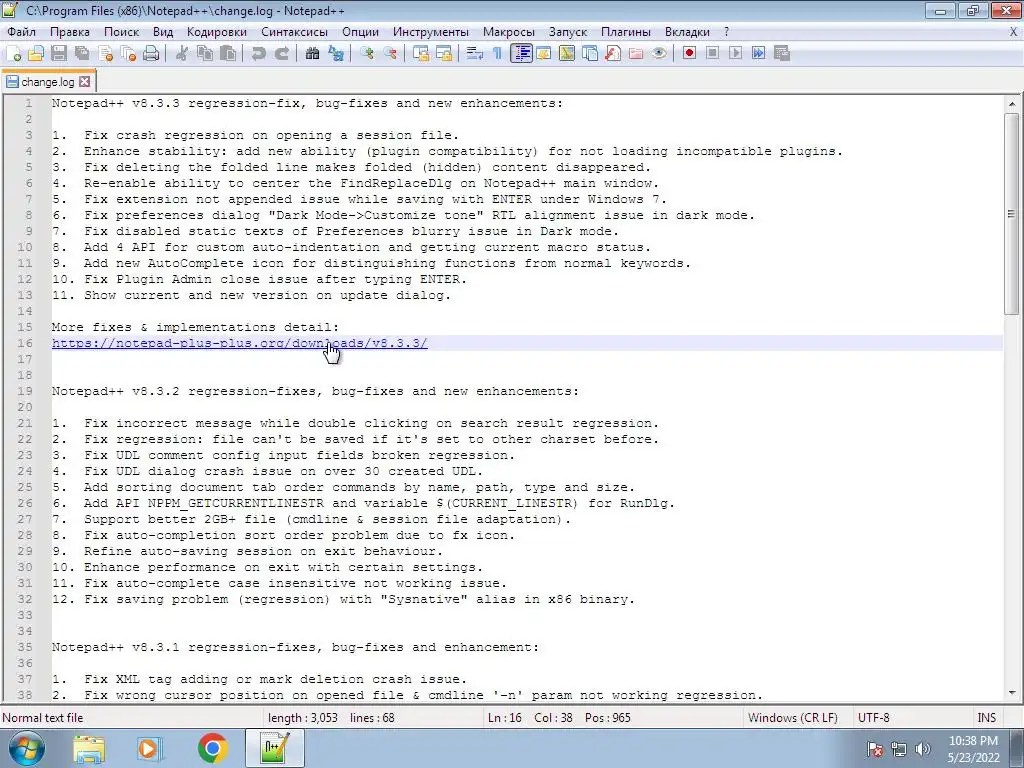Click the Save floppy disk icon

59,54
